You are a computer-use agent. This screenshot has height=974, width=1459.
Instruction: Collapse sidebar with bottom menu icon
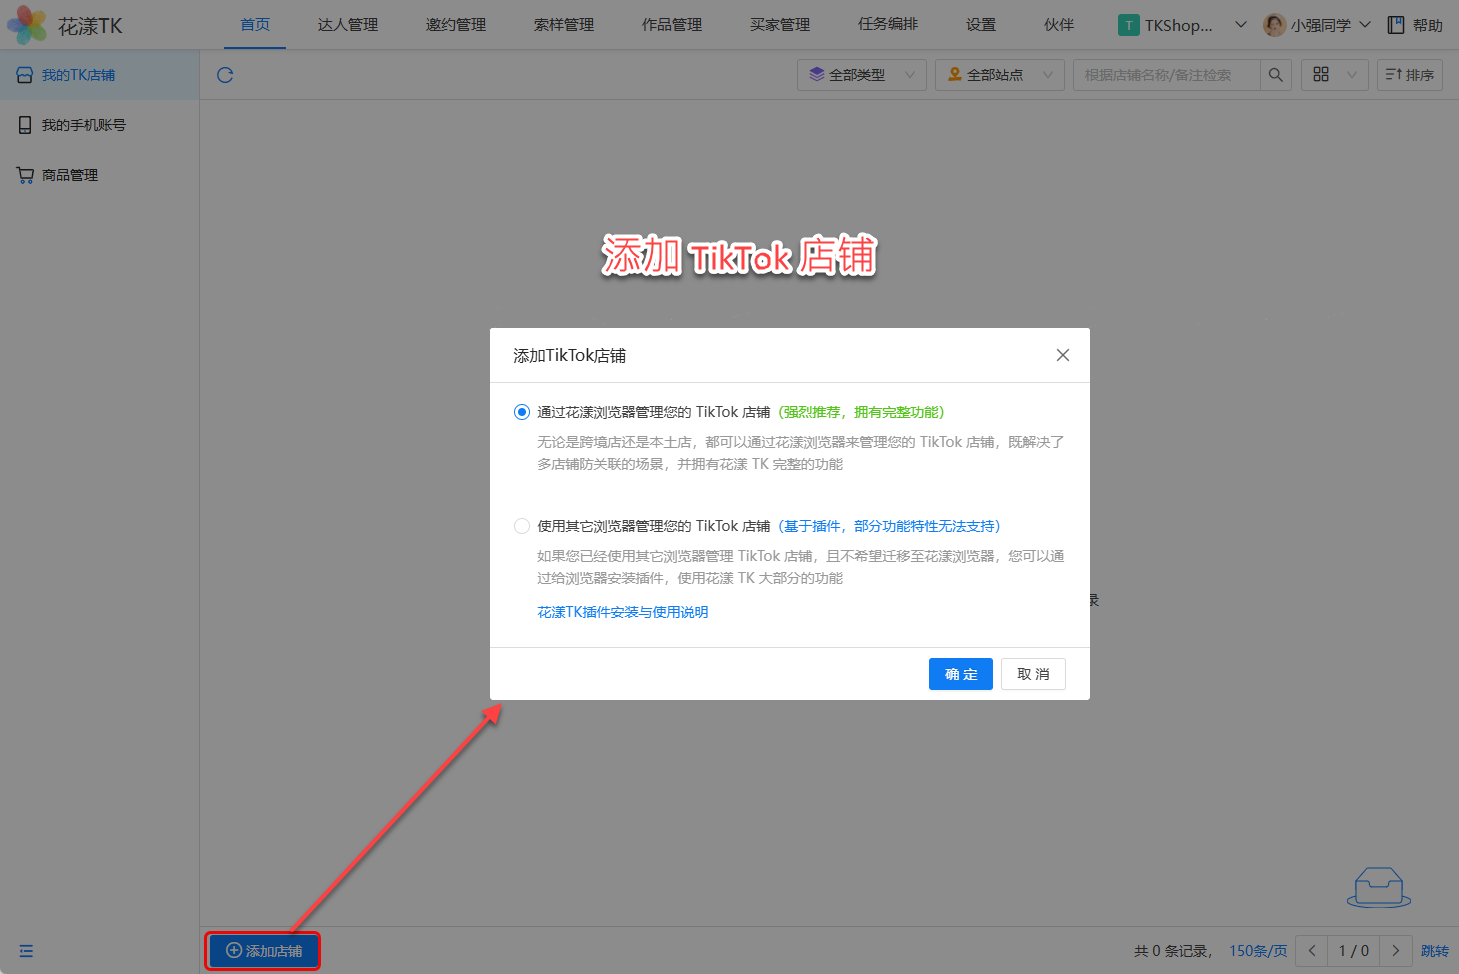click(x=26, y=951)
